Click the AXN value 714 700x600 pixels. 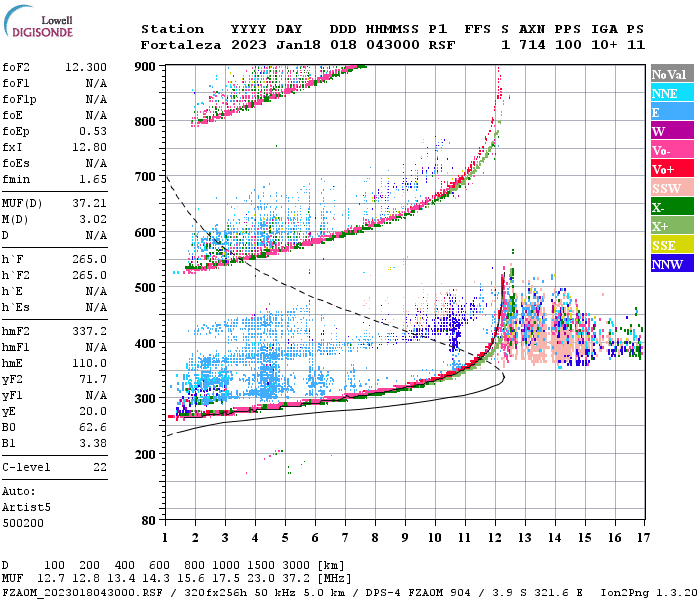tap(532, 45)
